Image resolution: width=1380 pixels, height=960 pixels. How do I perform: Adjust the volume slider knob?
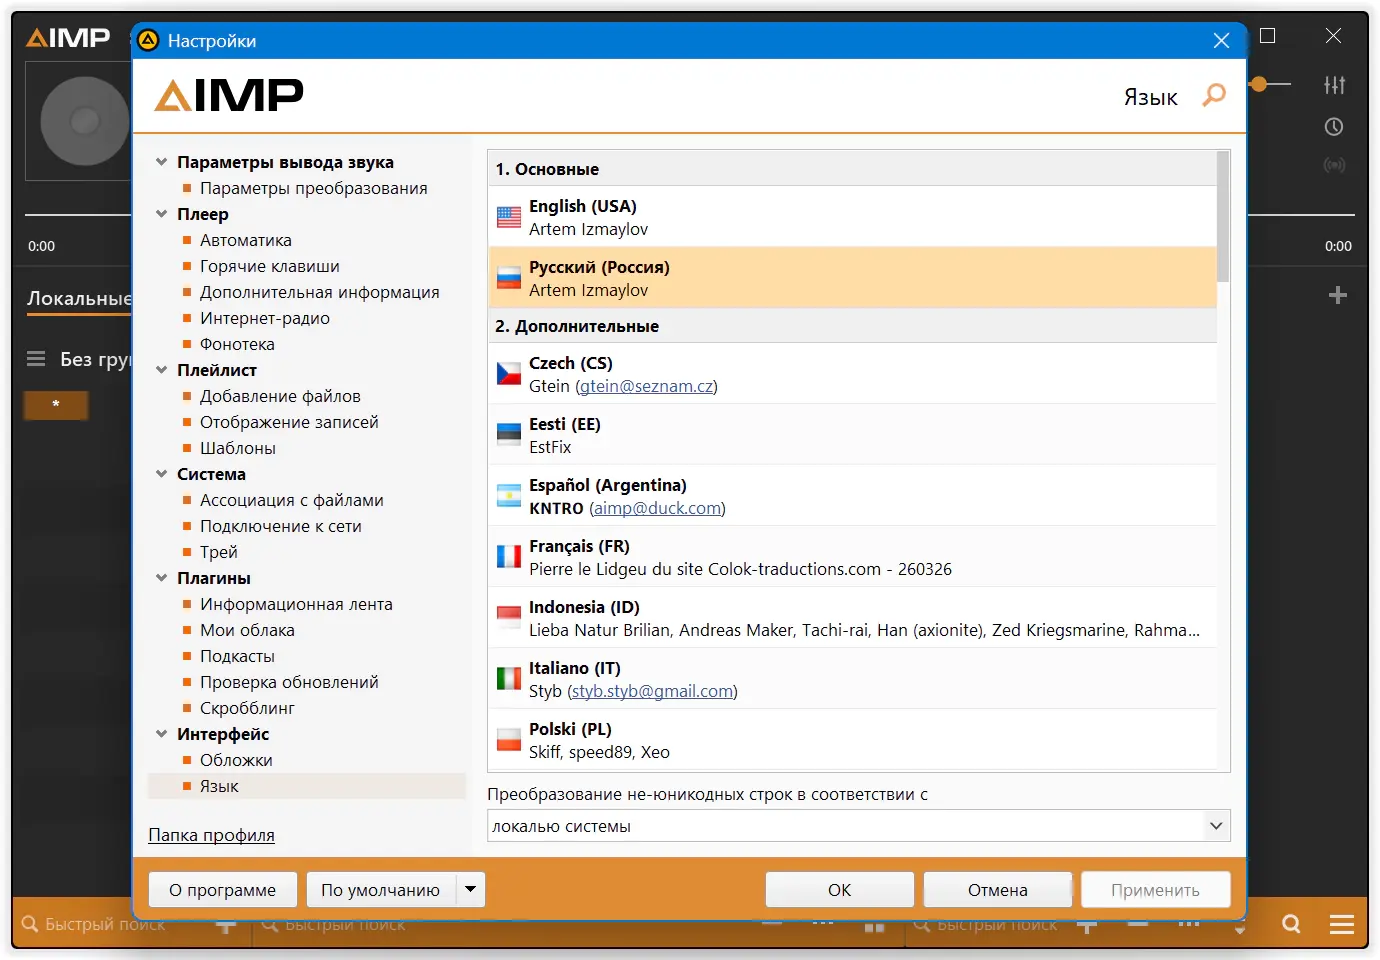coord(1259,85)
